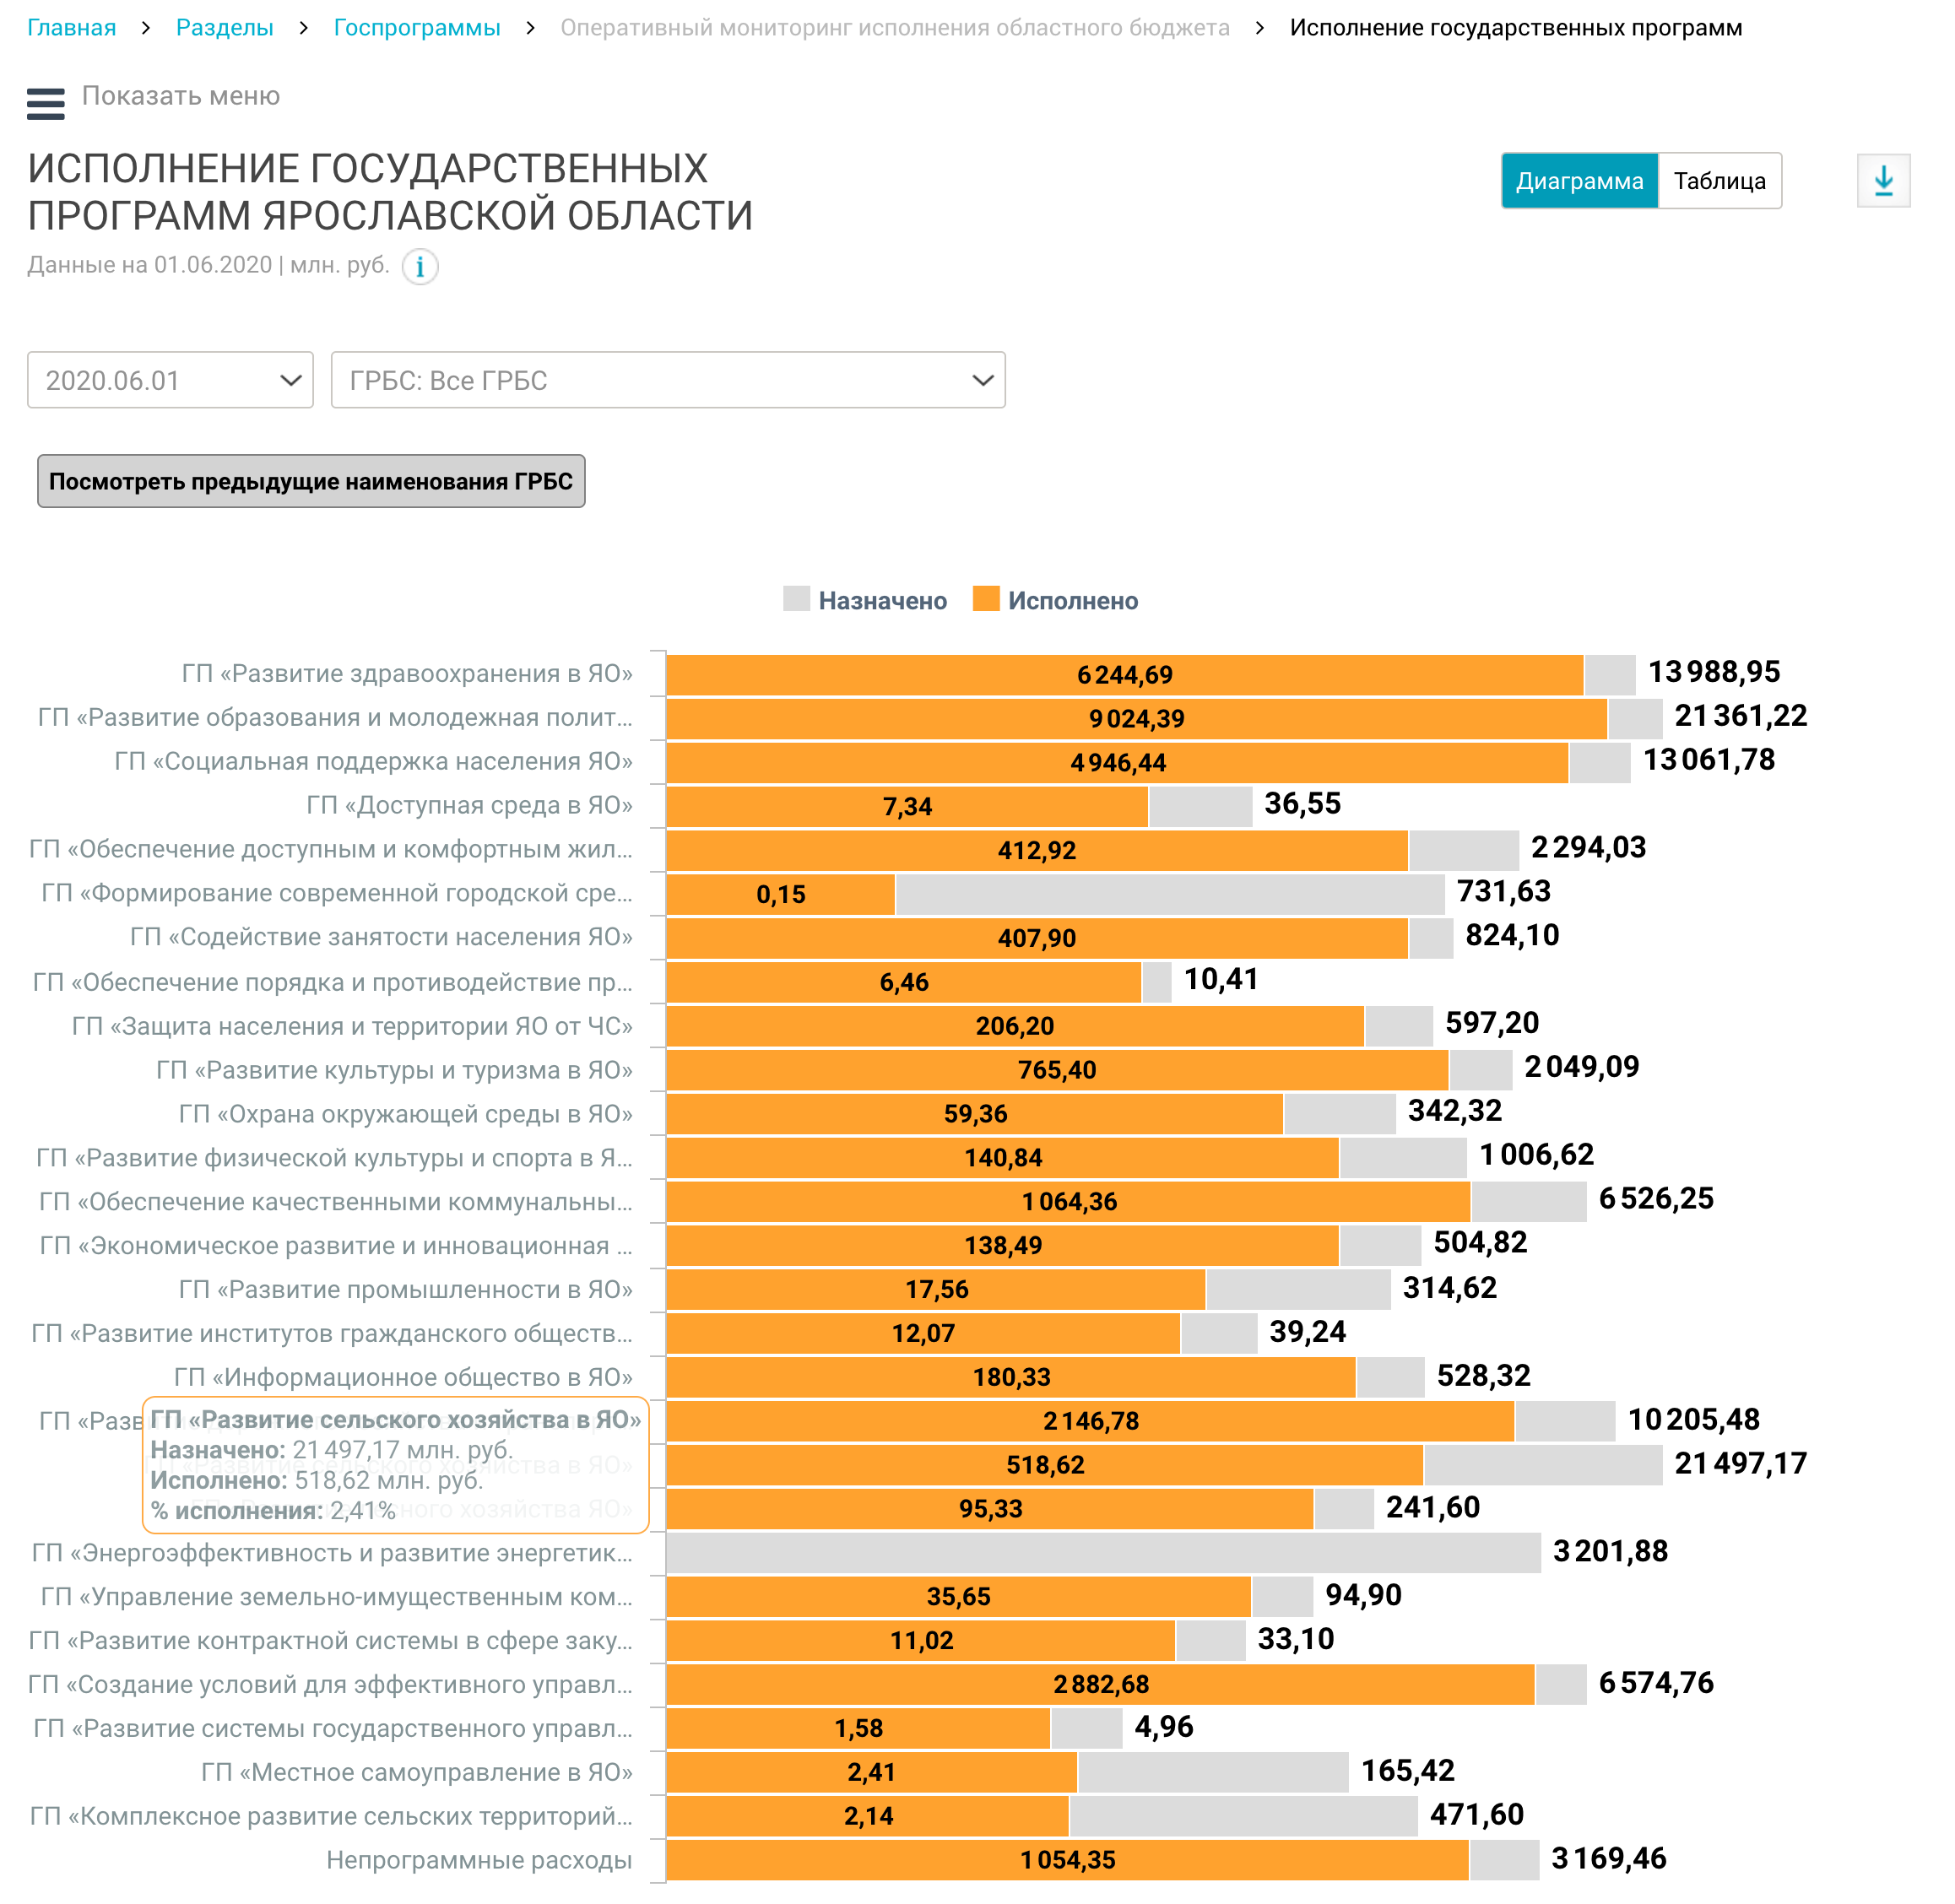
Task: Switch to Таблица view
Action: 1719,181
